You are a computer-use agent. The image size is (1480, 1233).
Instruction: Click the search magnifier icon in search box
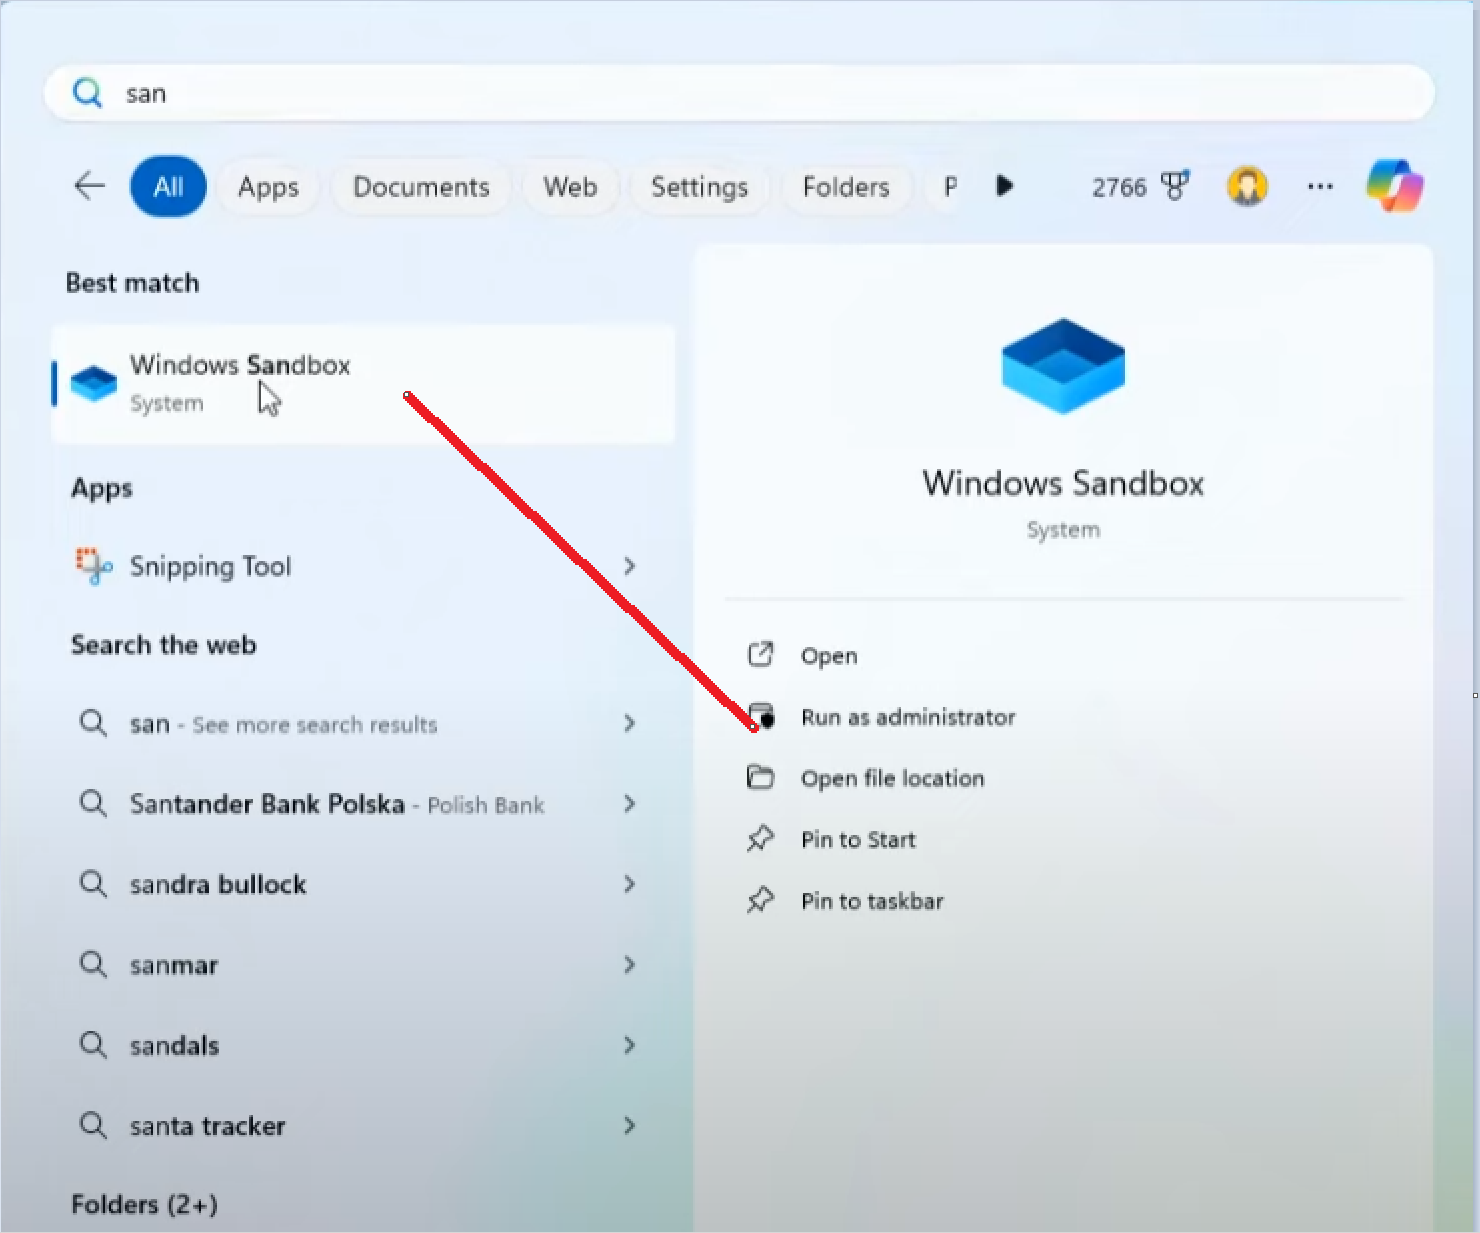pos(88,93)
